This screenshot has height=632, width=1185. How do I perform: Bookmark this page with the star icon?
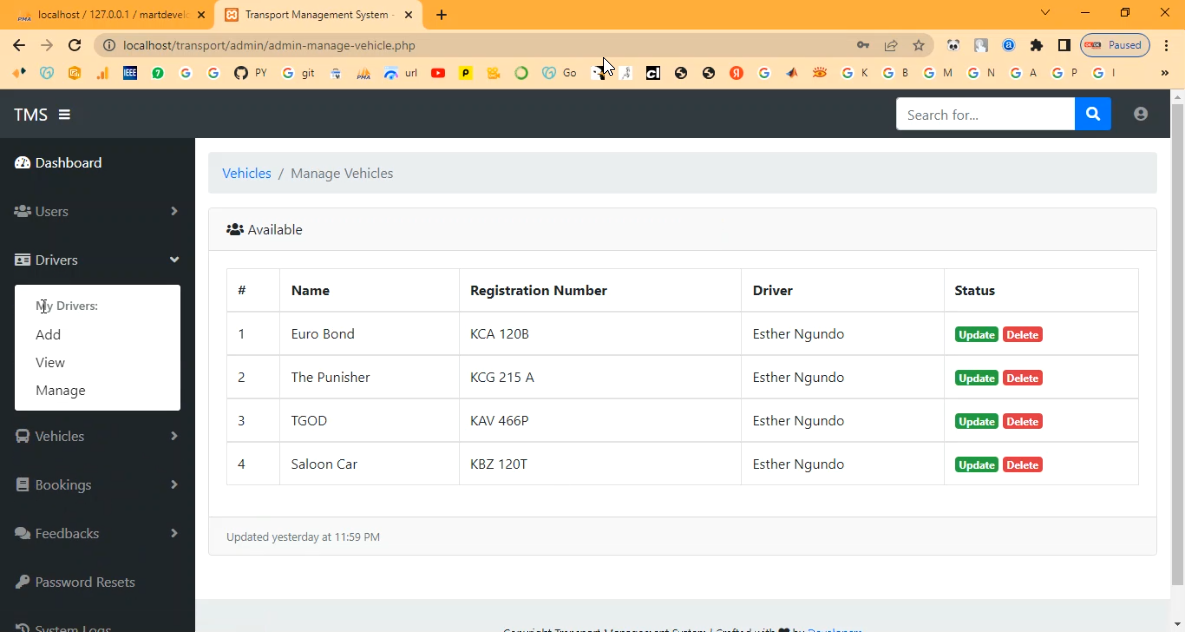[x=918, y=45]
